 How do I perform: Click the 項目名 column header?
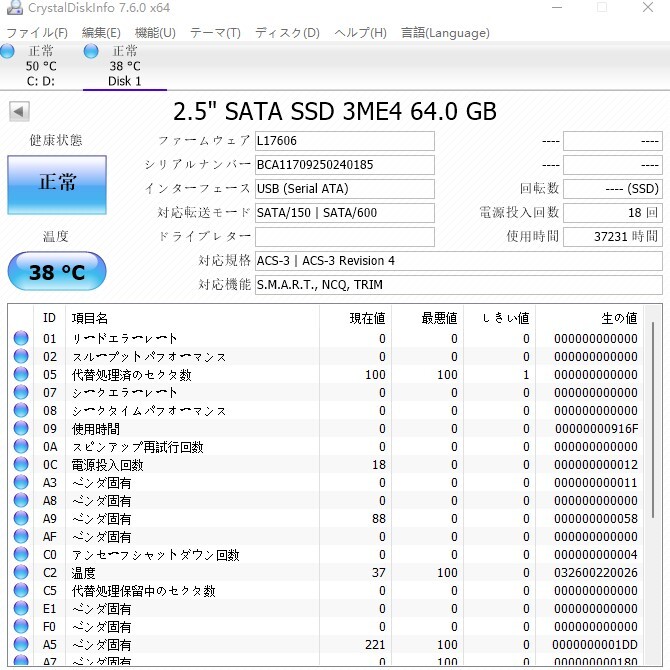tap(192, 318)
